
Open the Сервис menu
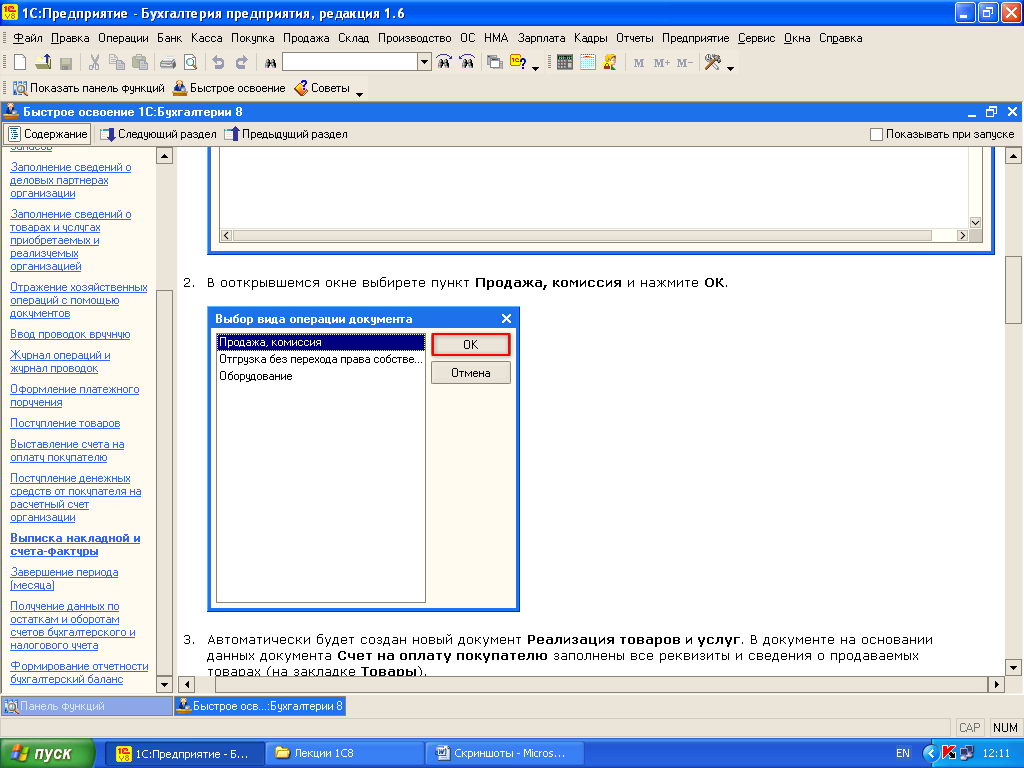pos(756,38)
